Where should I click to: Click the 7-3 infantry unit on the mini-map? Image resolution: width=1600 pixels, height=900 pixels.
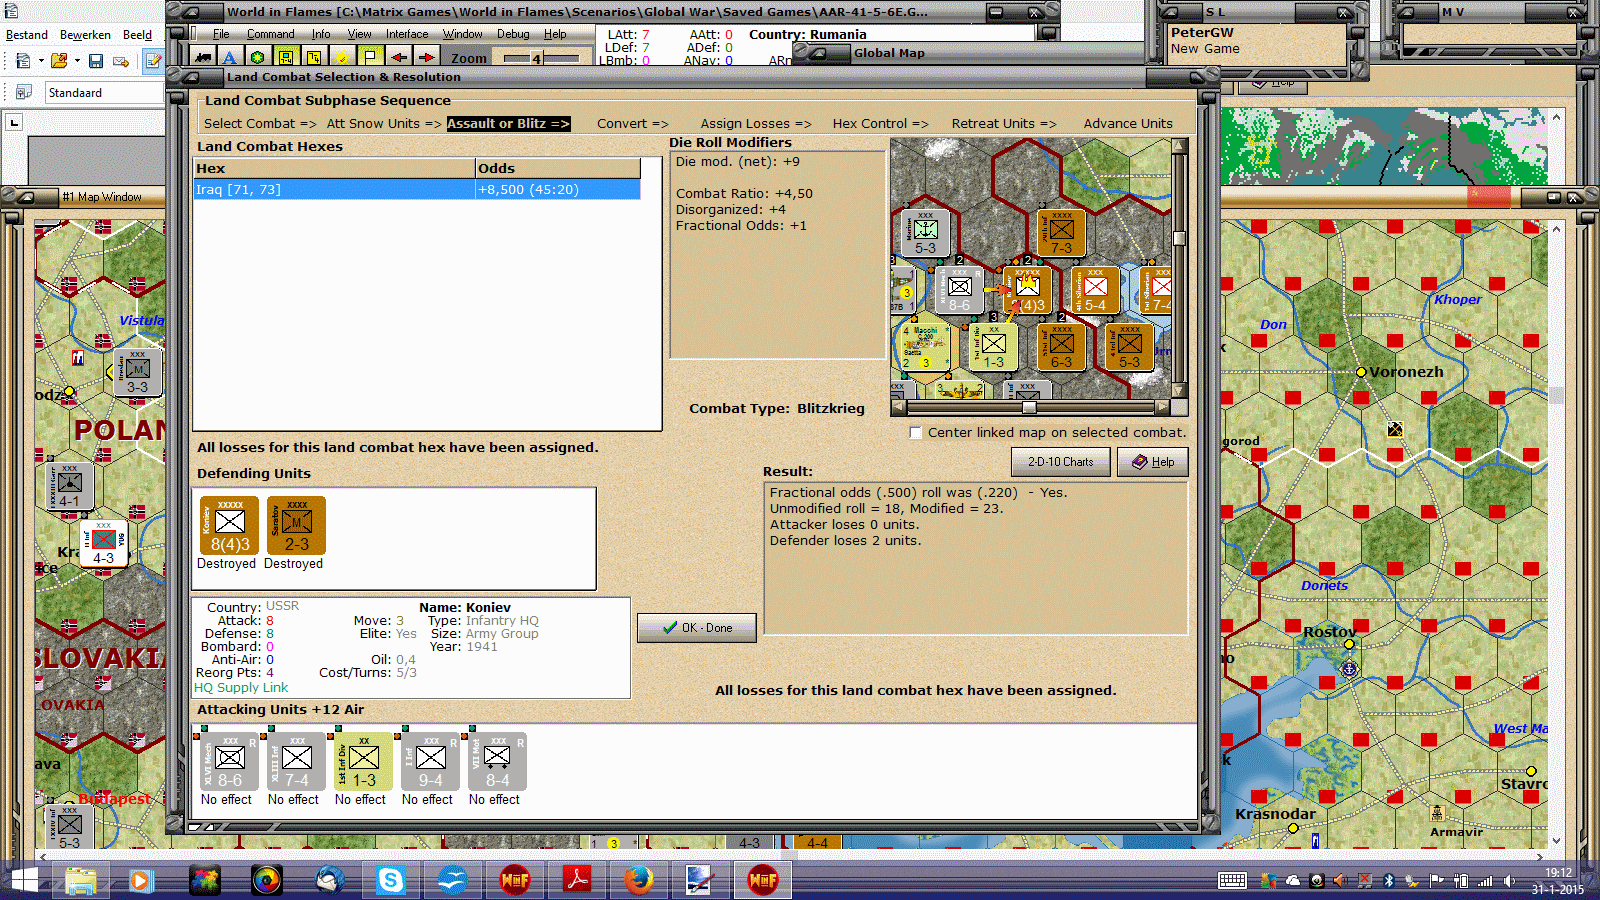1061,233
